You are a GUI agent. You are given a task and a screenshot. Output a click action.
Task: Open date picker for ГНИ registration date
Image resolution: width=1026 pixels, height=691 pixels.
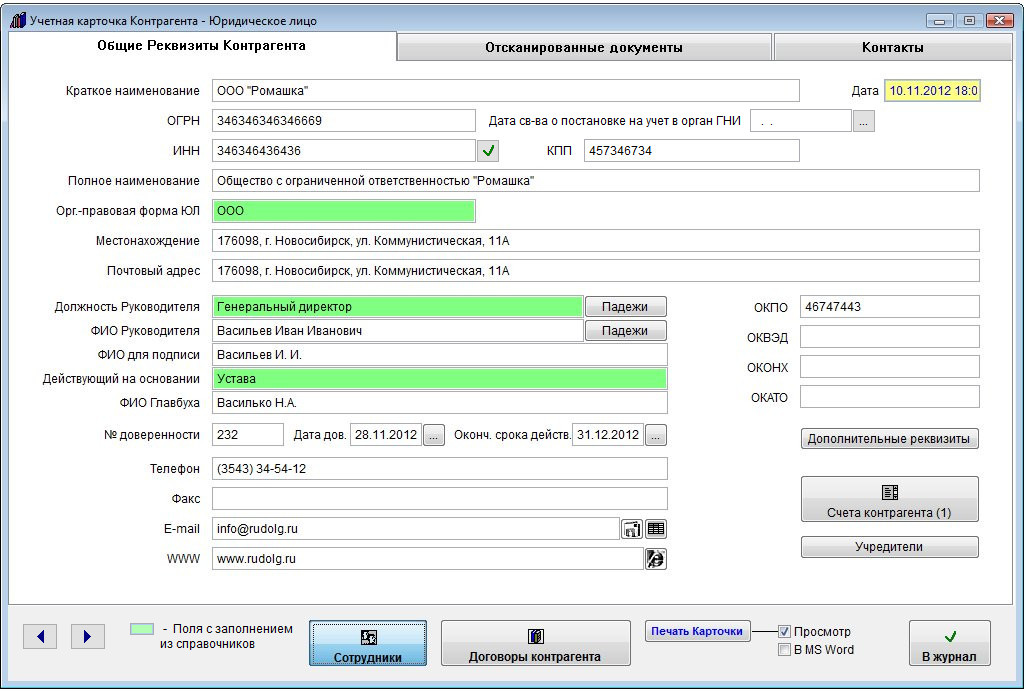click(864, 121)
